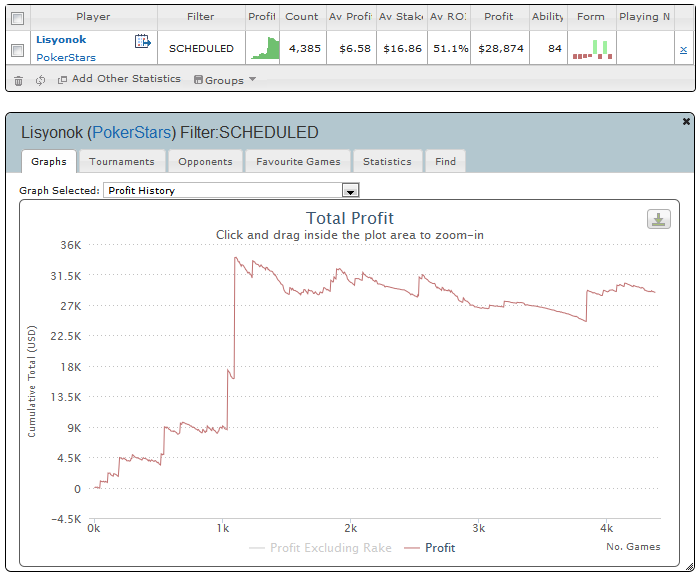This screenshot has width=699, height=578.
Task: Remove the Lisyonok row with x
Action: tap(683, 50)
